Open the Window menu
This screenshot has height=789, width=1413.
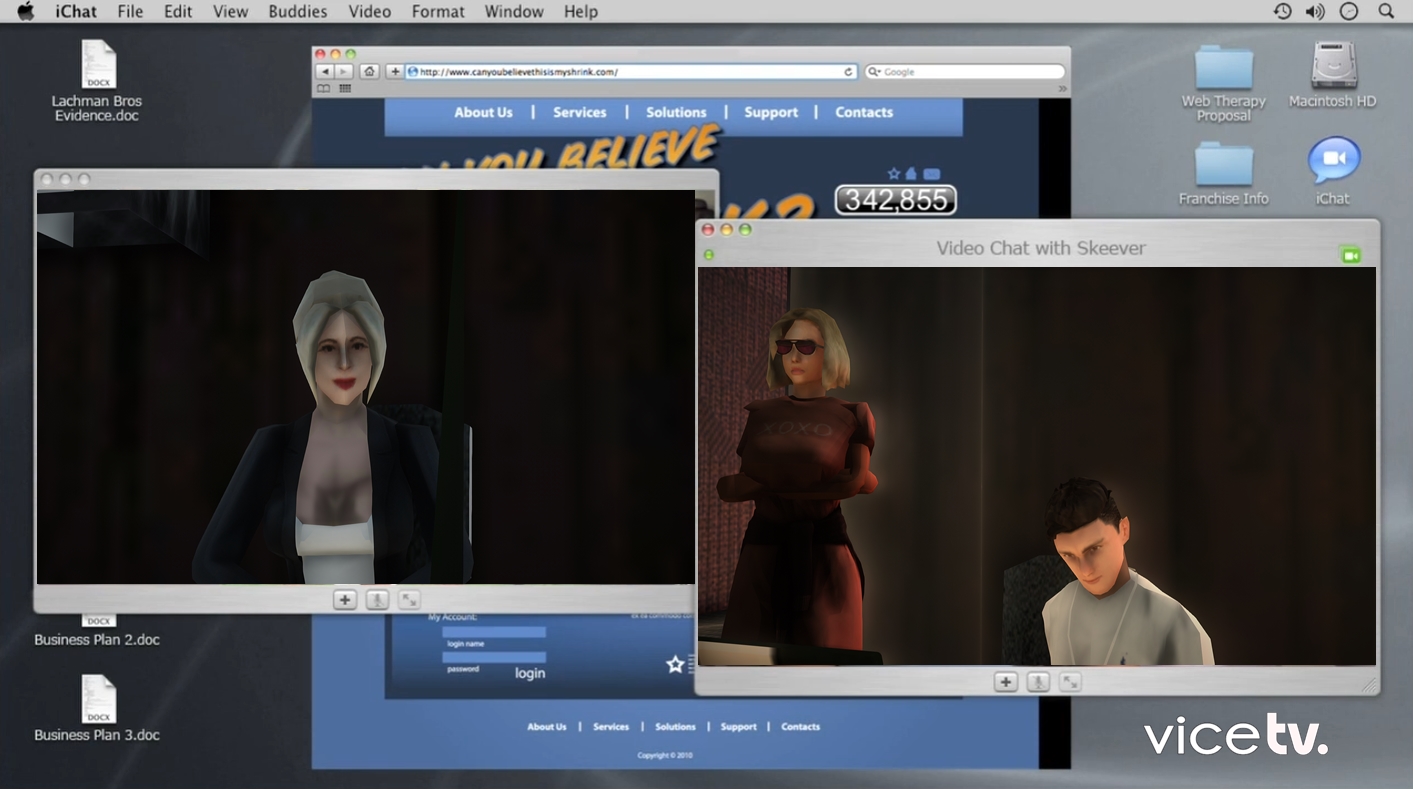coord(514,11)
